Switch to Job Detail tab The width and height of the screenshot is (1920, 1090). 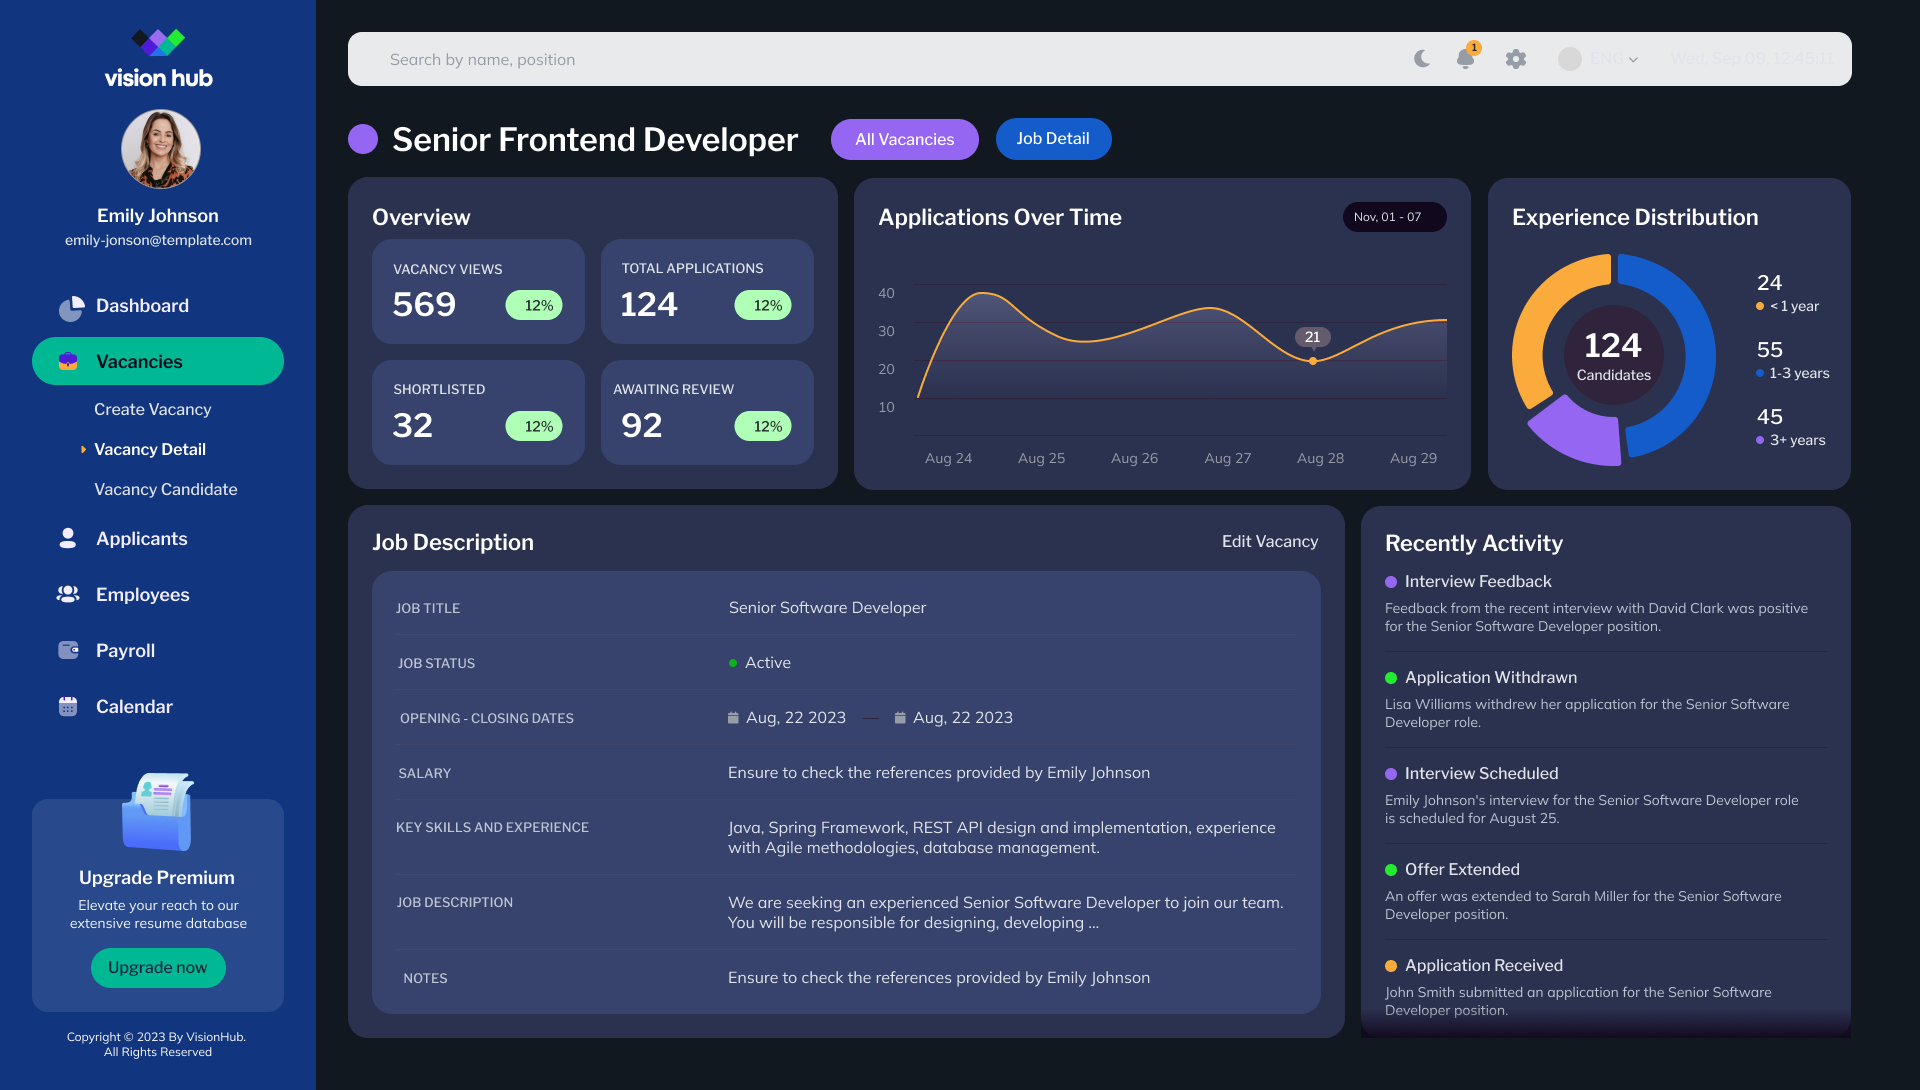pyautogui.click(x=1053, y=139)
